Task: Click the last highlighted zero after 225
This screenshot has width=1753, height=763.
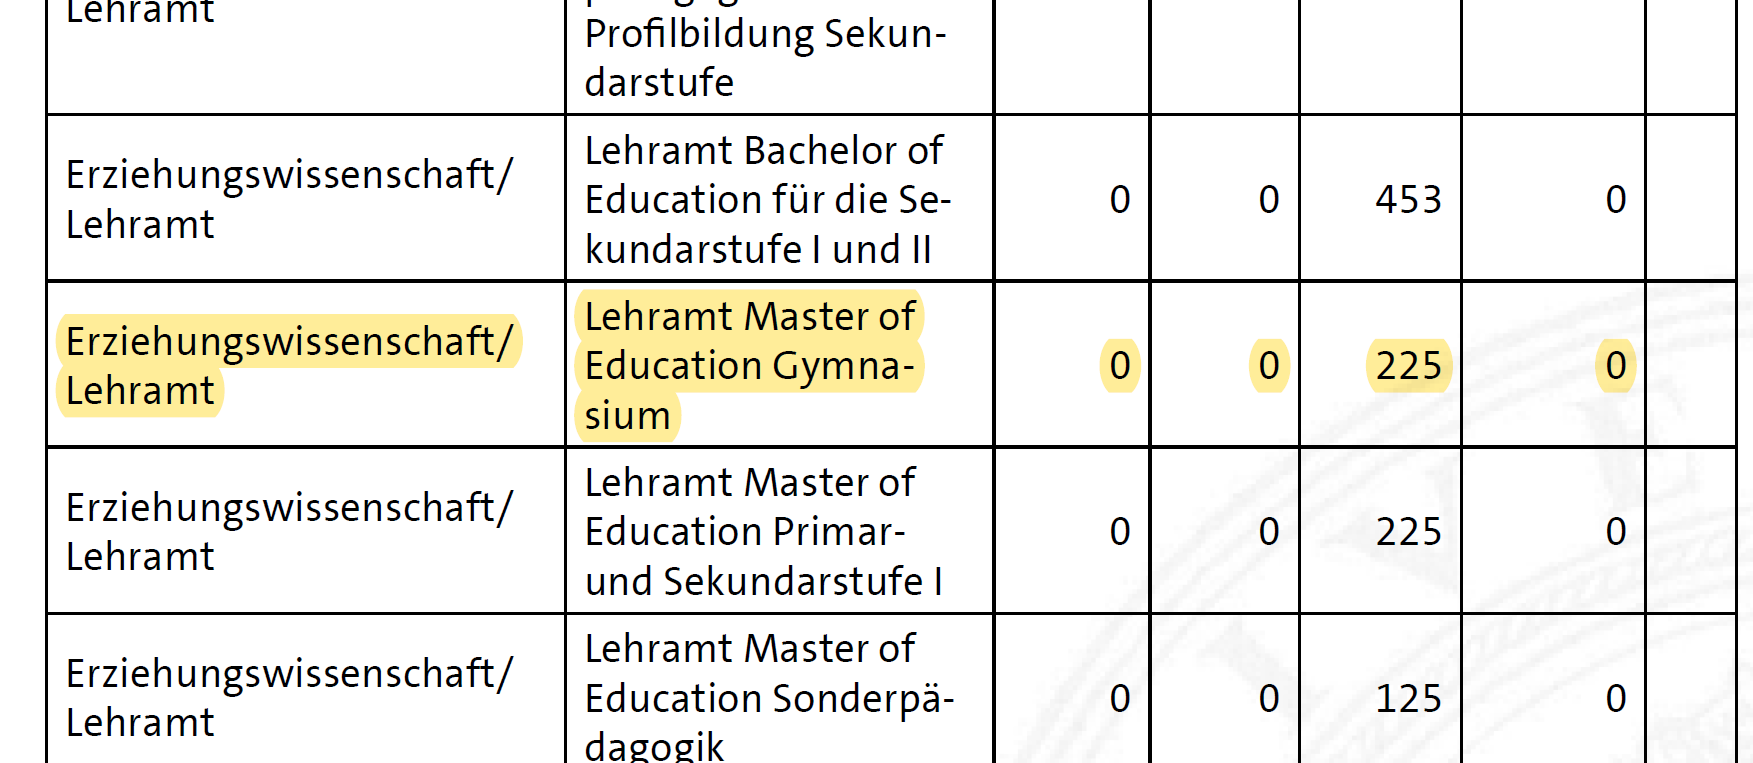Action: pos(1616,366)
